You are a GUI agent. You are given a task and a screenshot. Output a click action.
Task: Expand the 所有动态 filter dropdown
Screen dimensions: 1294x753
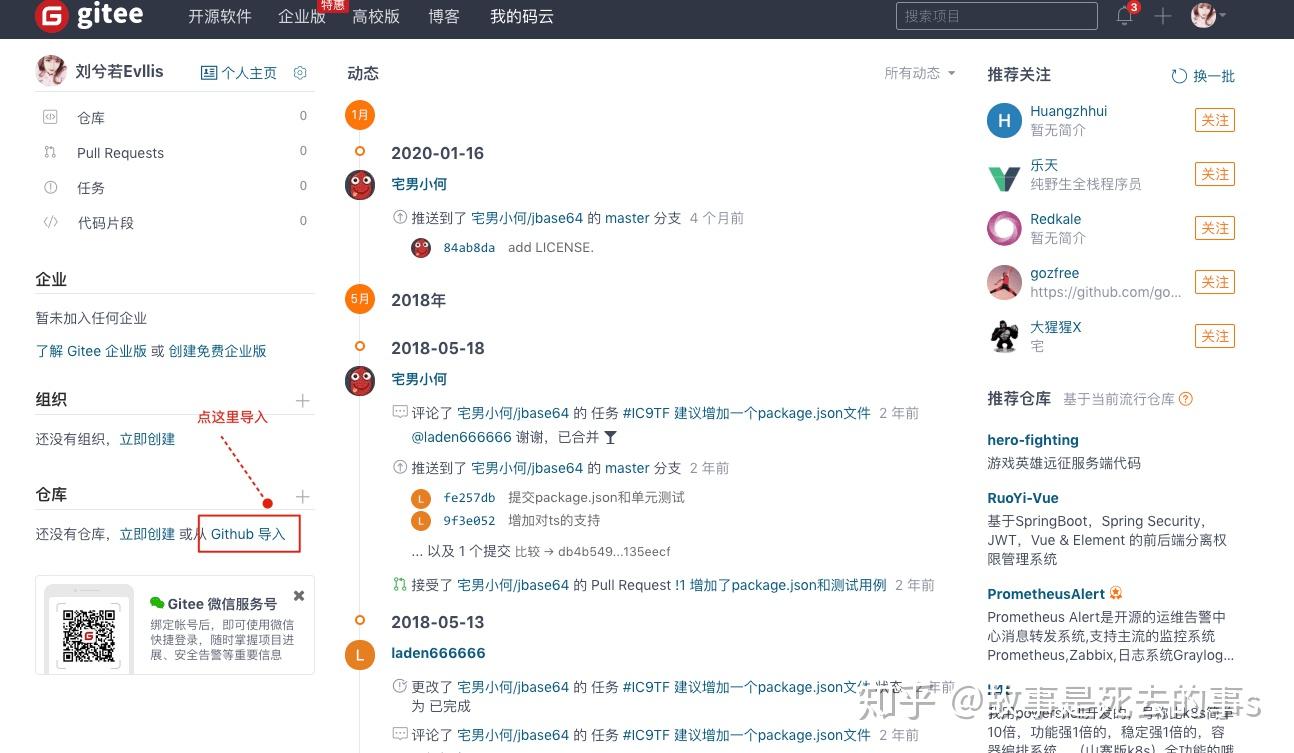click(920, 73)
